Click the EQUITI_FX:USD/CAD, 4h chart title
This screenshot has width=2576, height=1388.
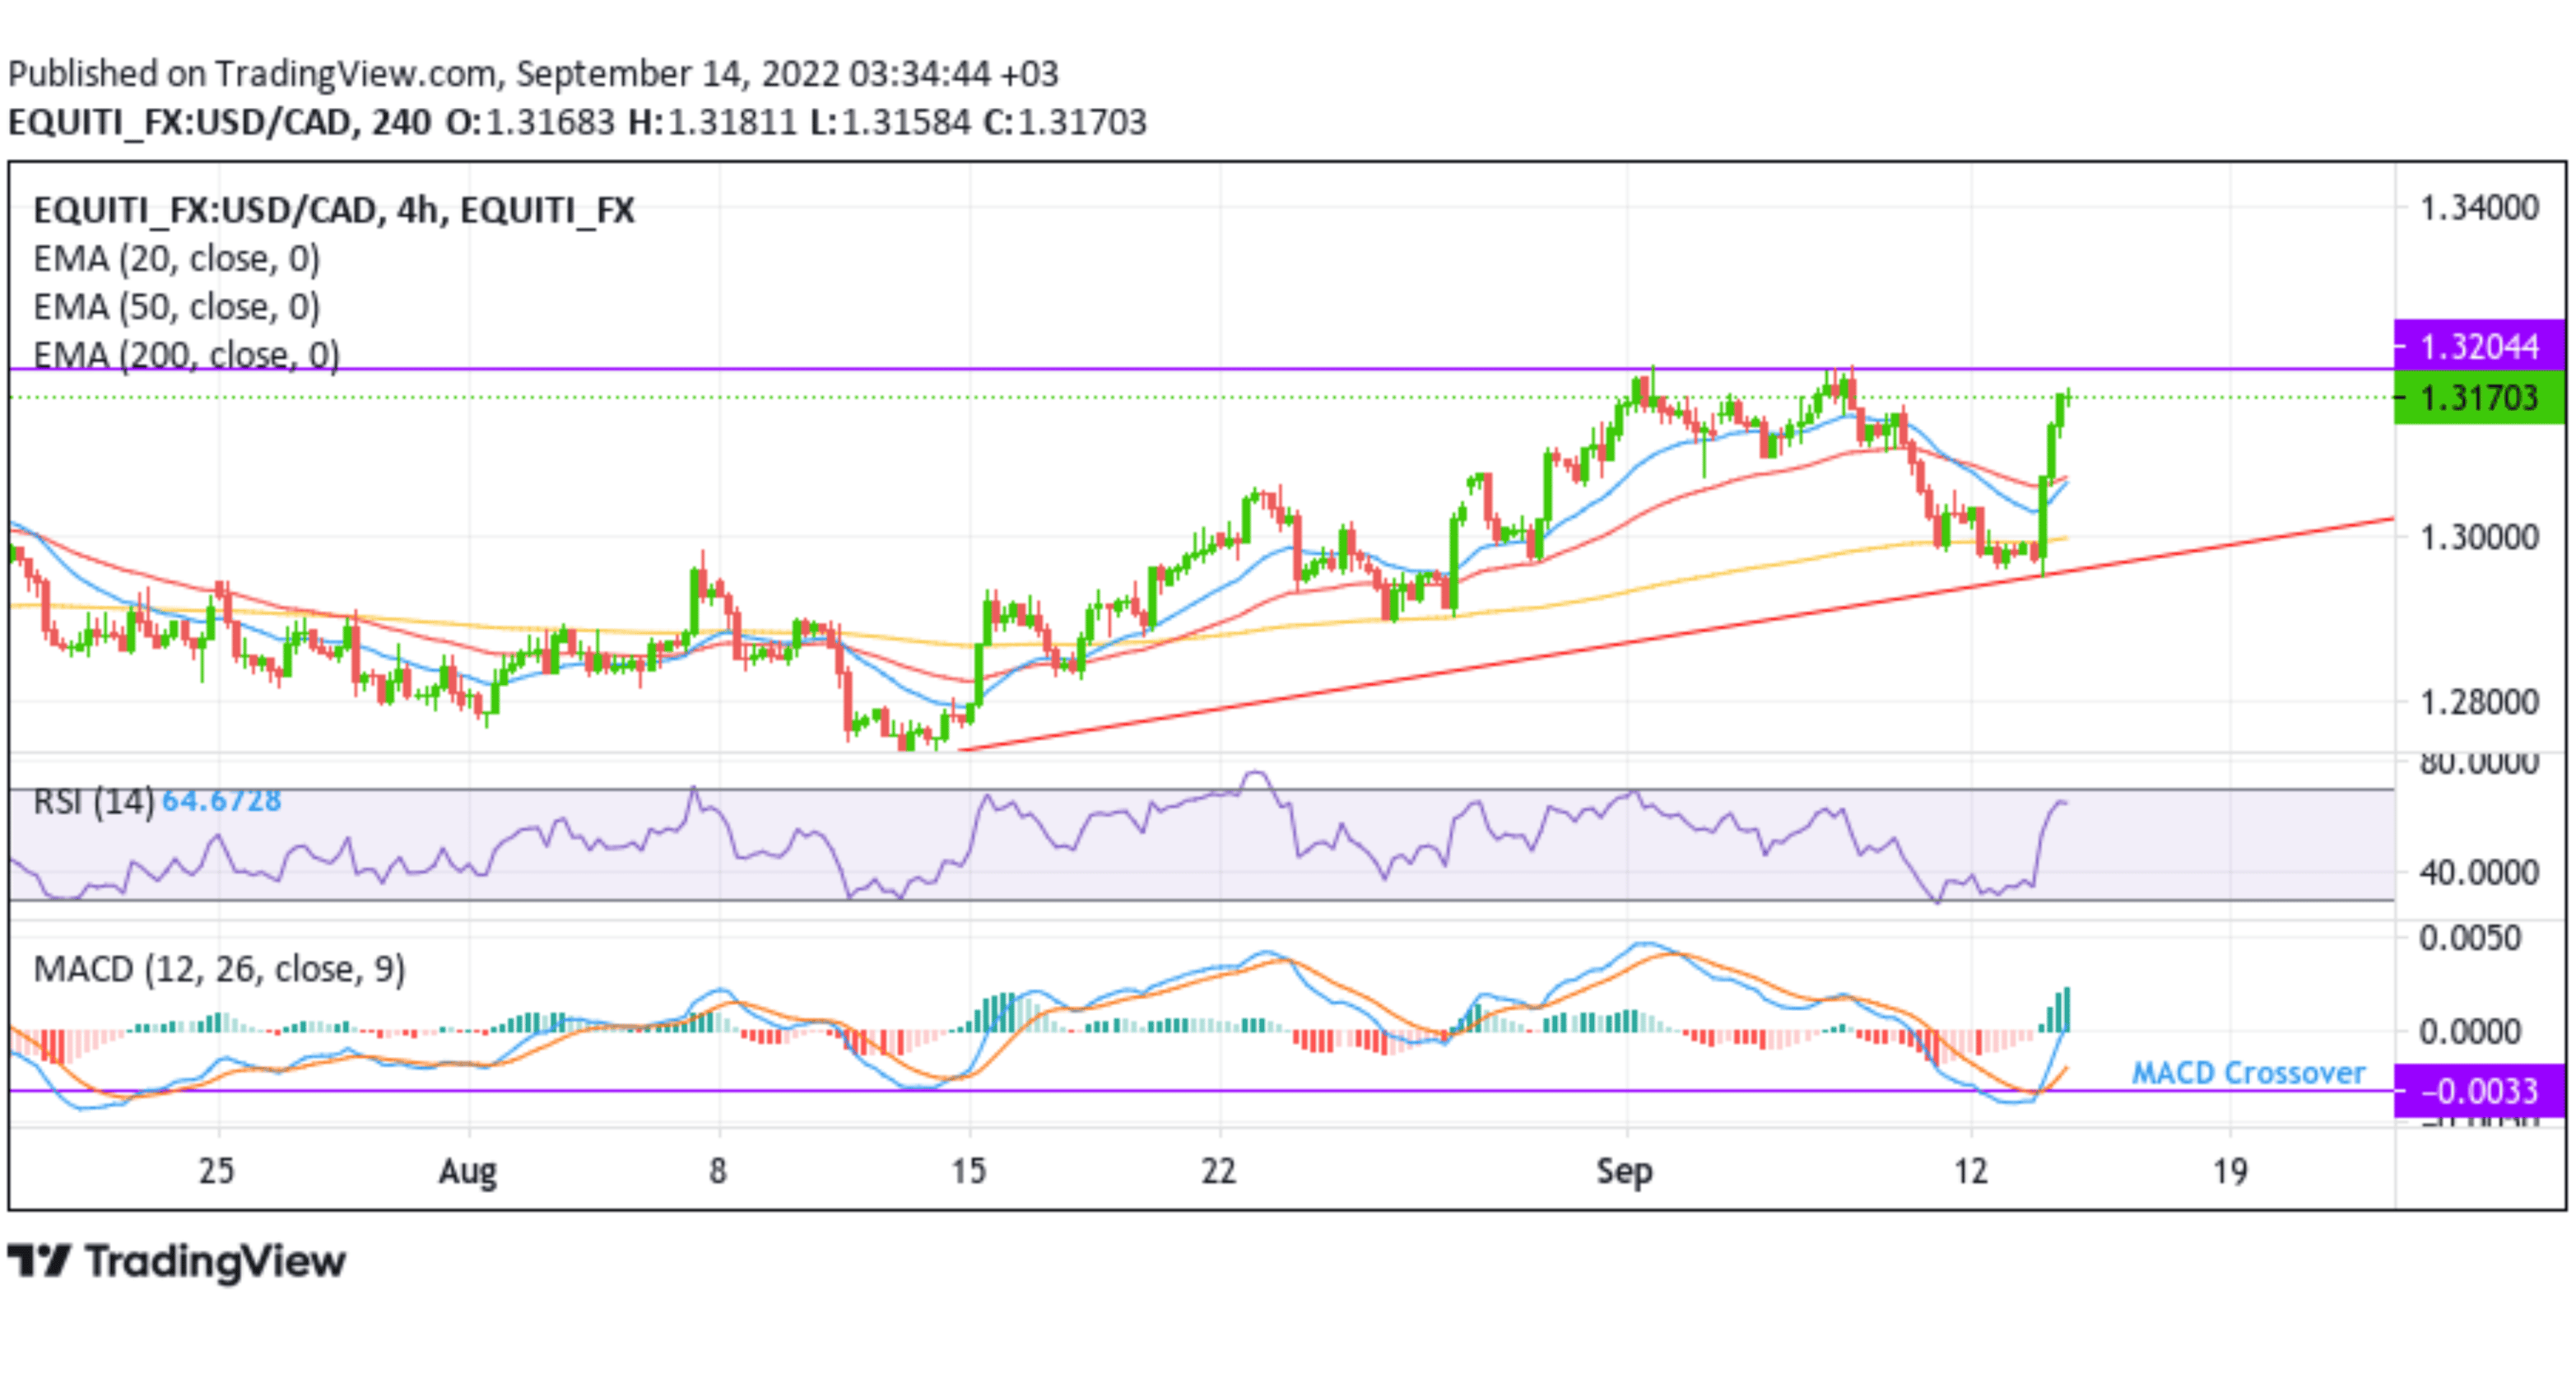coord(334,210)
